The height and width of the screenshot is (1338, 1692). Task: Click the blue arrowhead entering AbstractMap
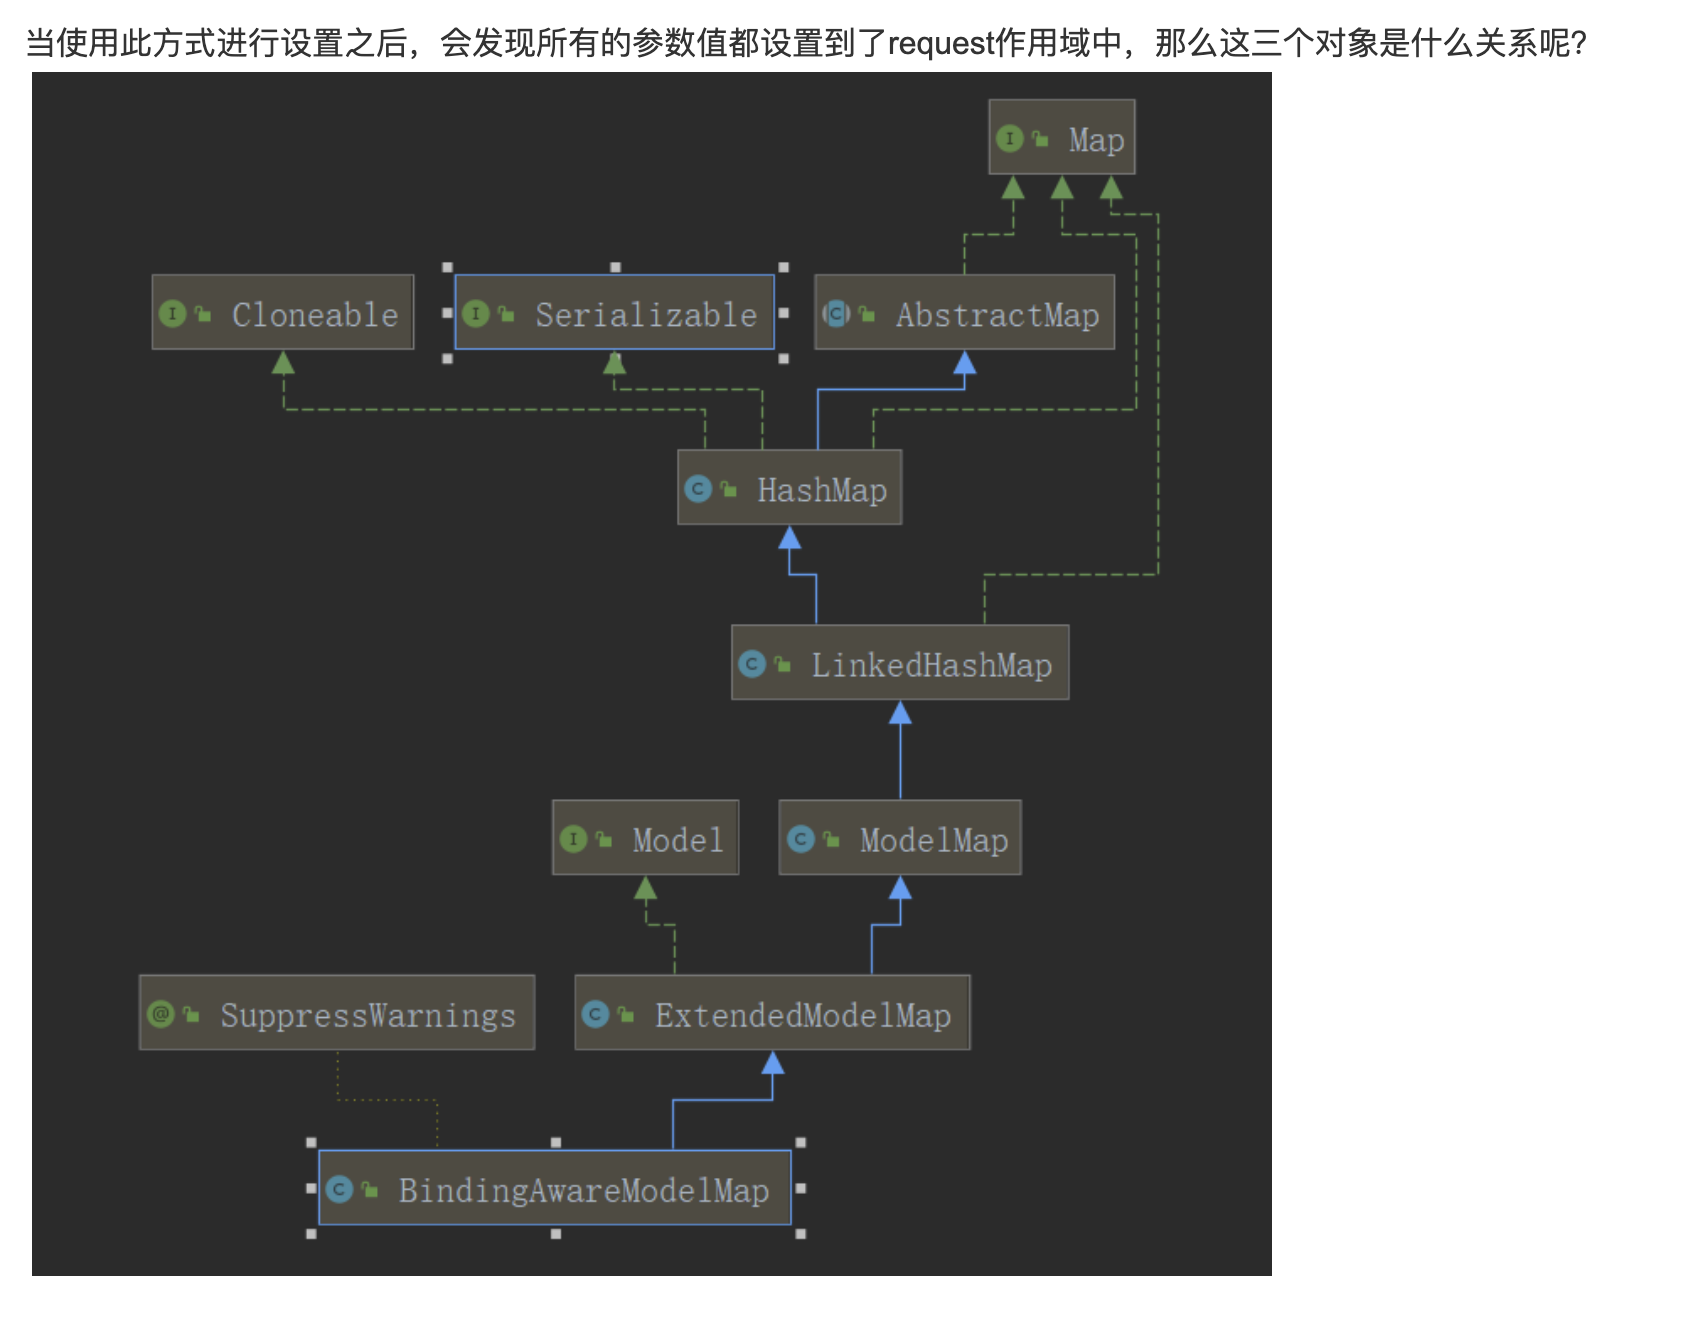click(964, 362)
